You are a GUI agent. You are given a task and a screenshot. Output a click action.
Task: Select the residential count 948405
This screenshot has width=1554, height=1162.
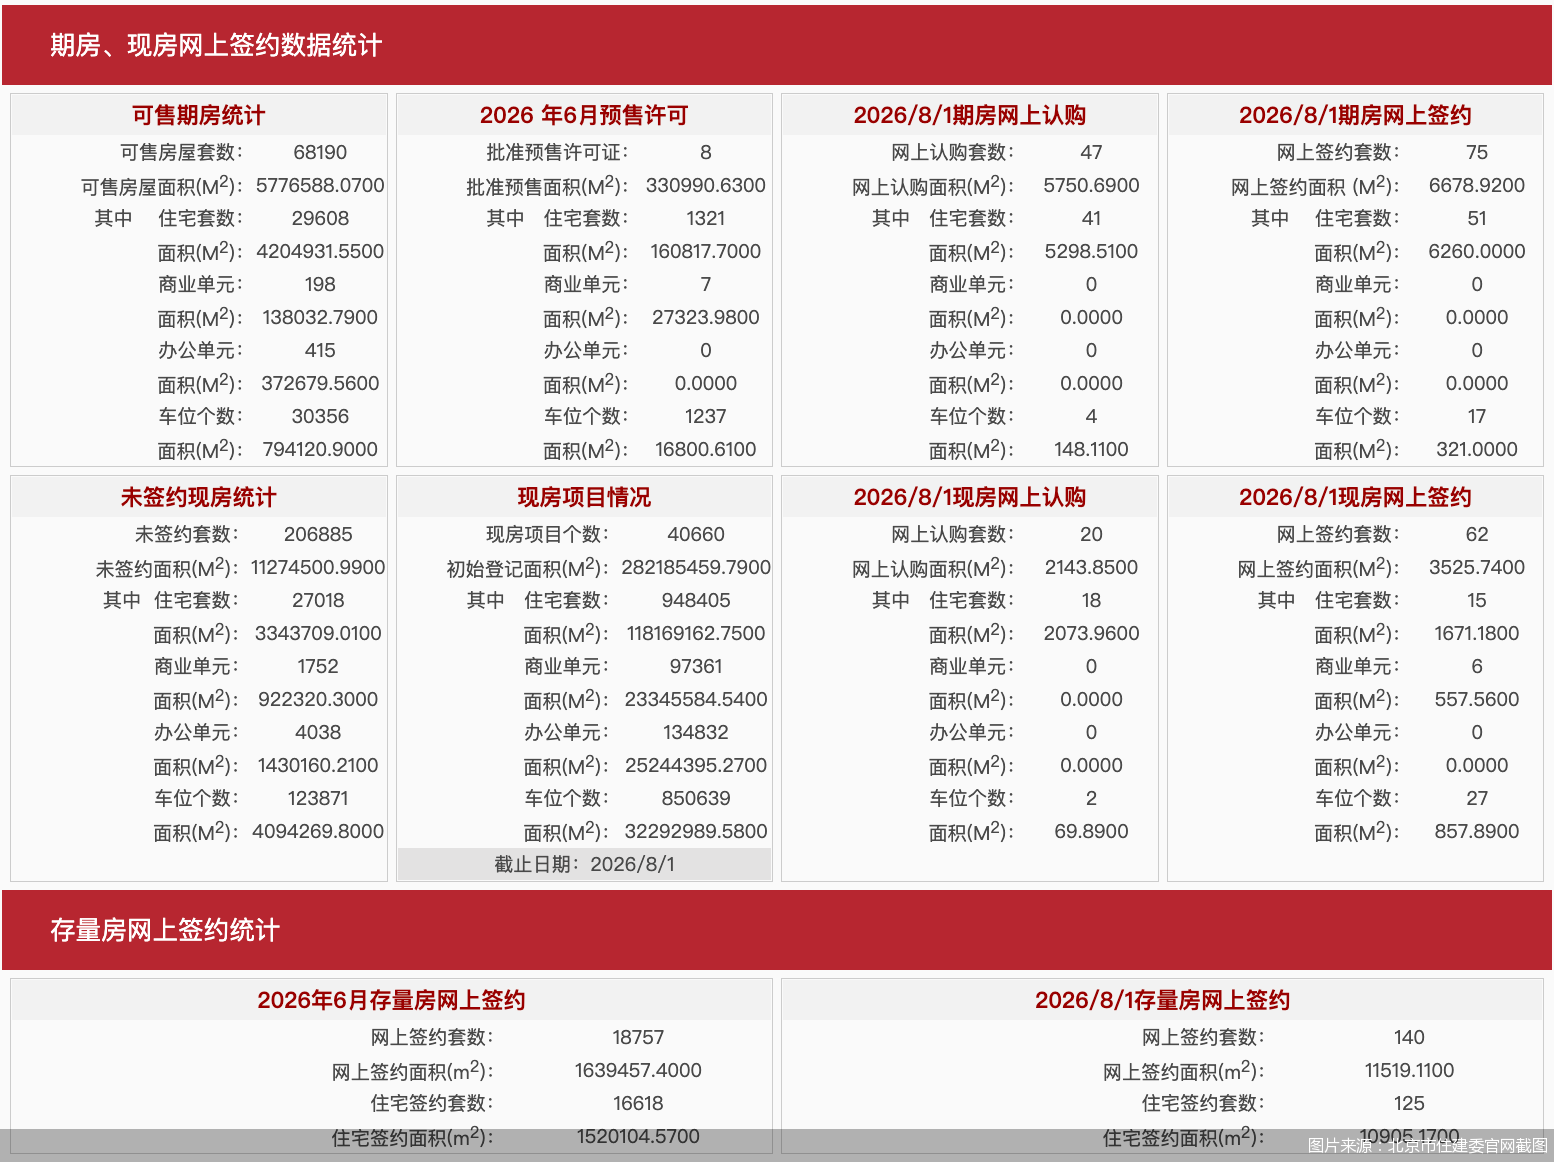(696, 600)
